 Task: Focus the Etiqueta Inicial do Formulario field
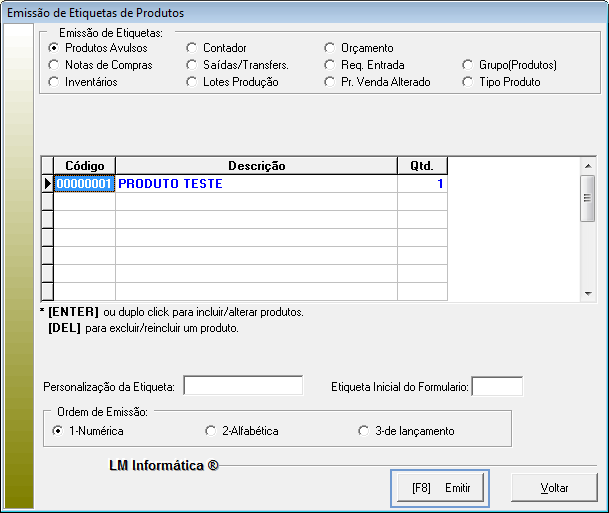[497, 386]
